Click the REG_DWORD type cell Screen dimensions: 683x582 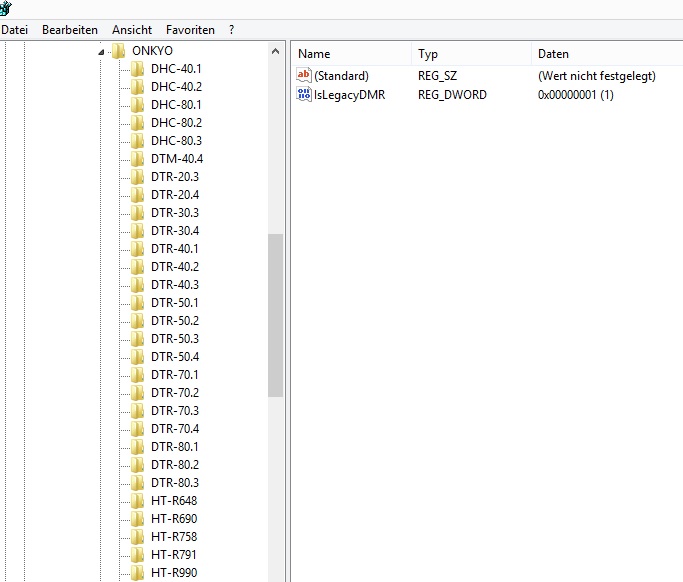pyautogui.click(x=452, y=95)
